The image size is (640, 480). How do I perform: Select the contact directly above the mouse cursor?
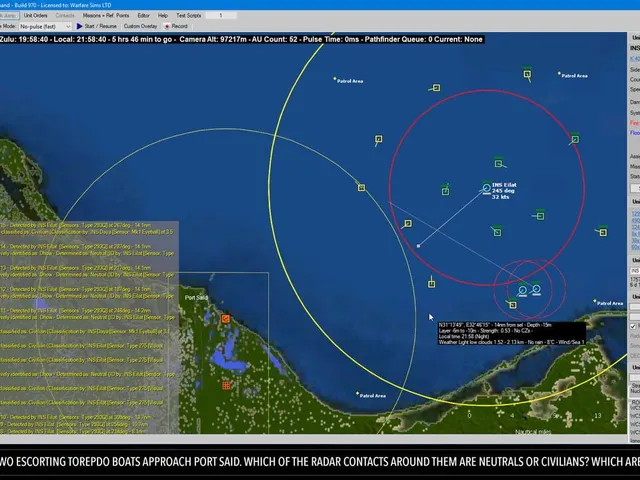(x=431, y=284)
